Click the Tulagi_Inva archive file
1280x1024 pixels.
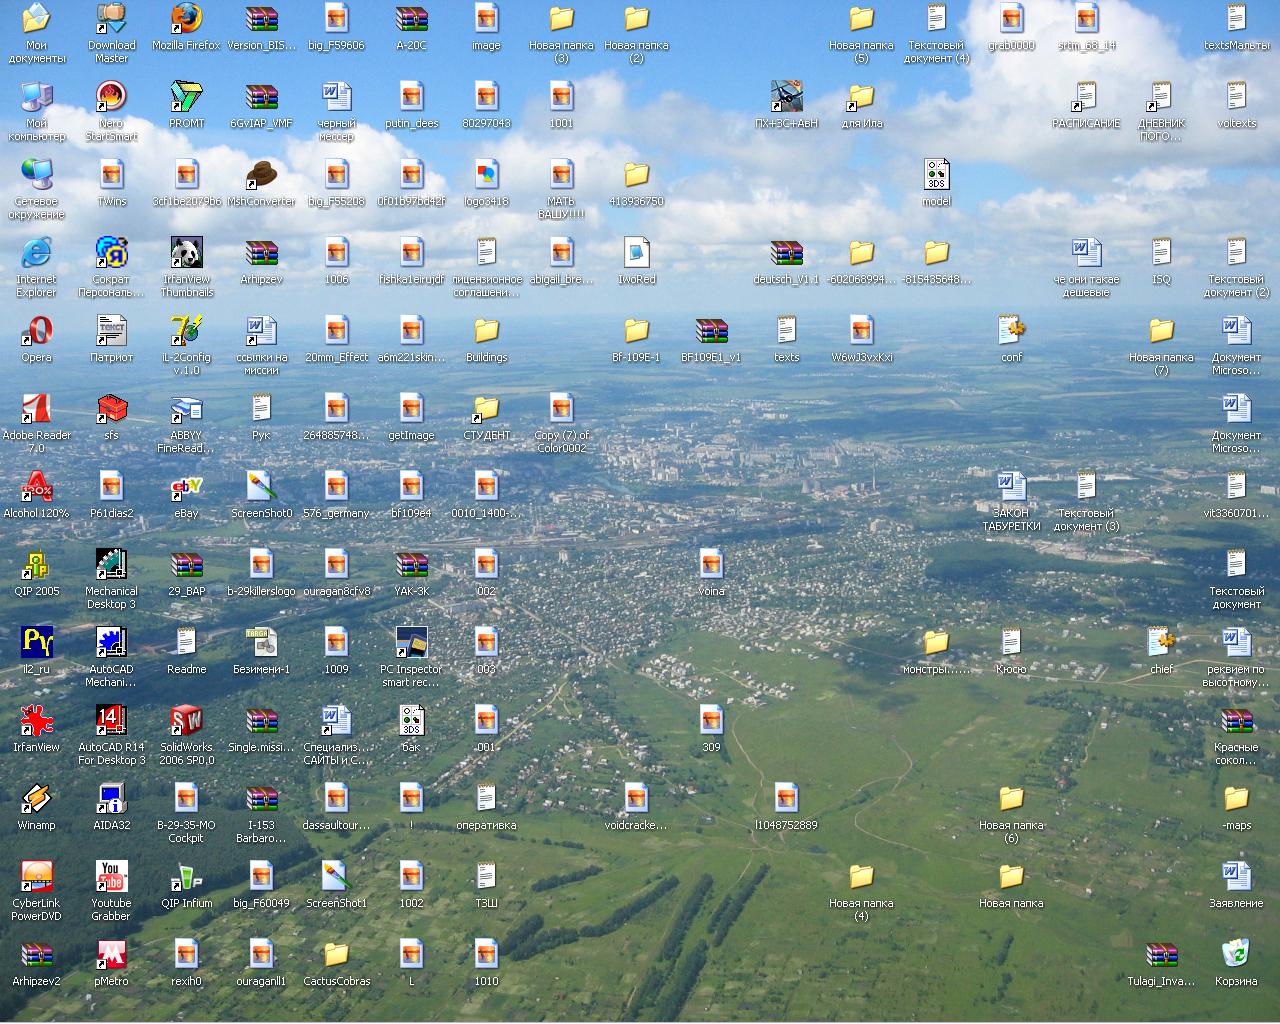click(x=1161, y=955)
